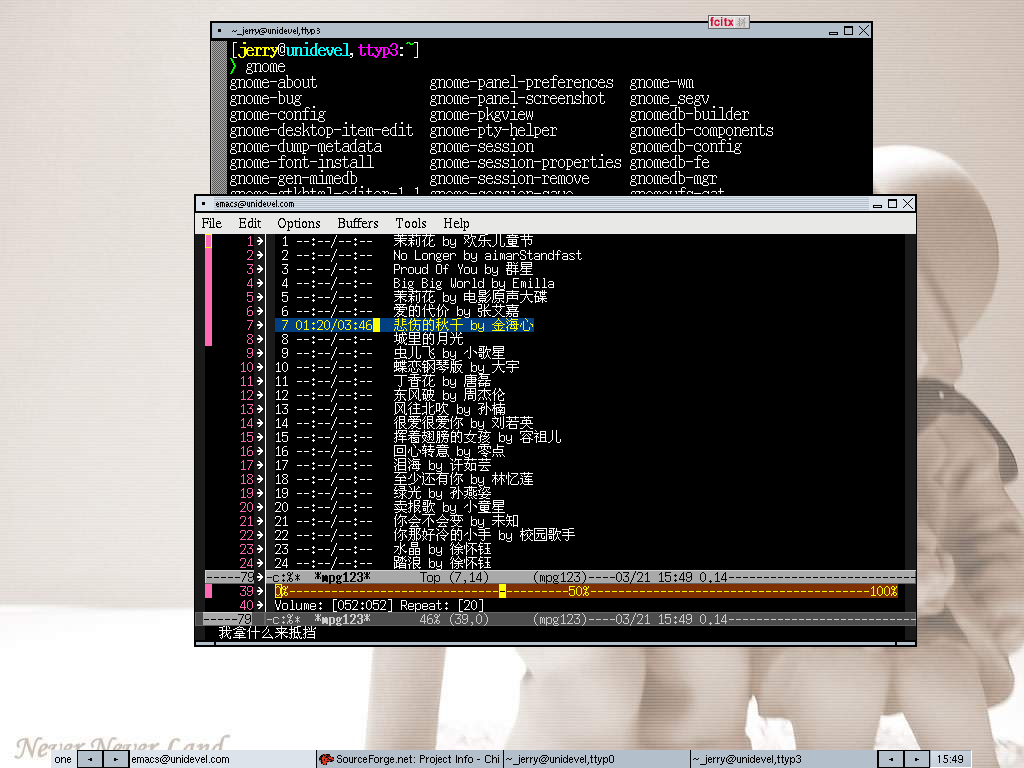Select track '爱的代价 by 张艾嘉'
Image resolution: width=1024 pixels, height=768 pixels.
(456, 312)
